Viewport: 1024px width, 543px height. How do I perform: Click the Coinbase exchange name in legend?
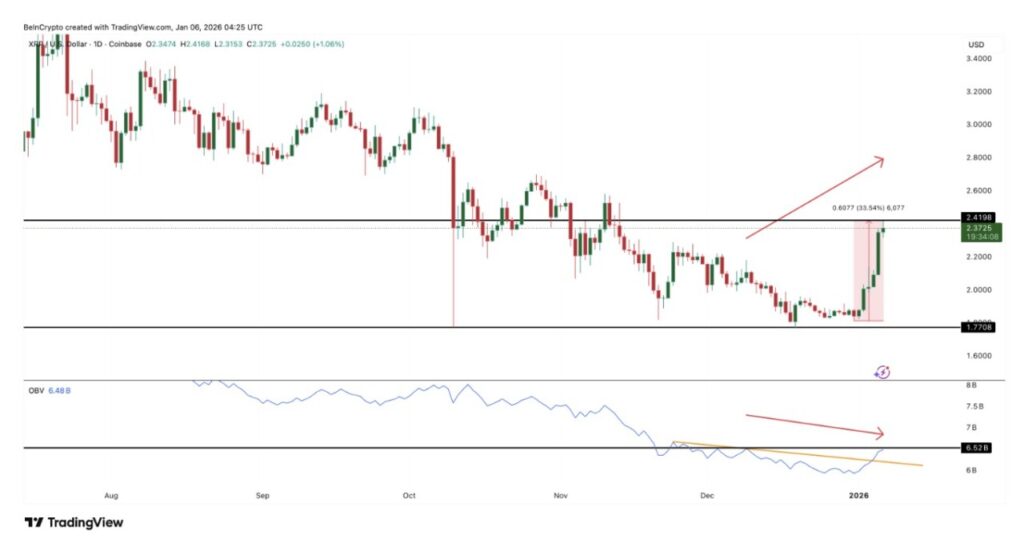122,46
